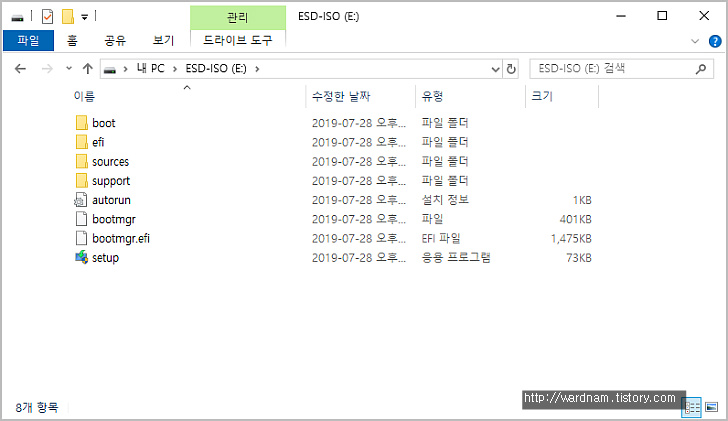Select the autorun file icon
This screenshot has height=421, width=728.
[x=81, y=200]
